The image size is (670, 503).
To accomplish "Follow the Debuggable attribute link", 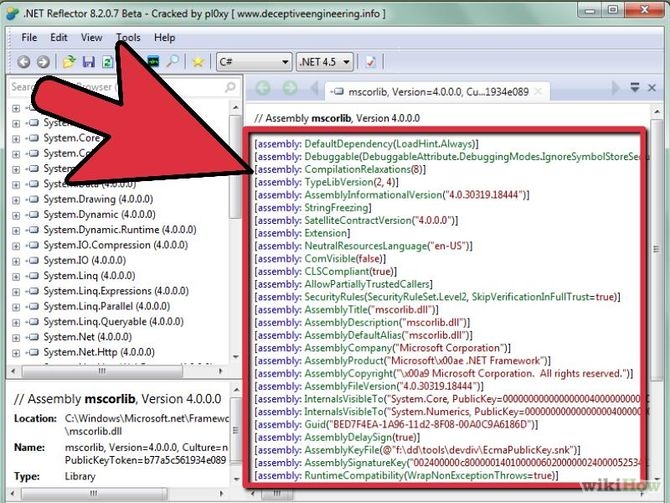I will (x=330, y=157).
